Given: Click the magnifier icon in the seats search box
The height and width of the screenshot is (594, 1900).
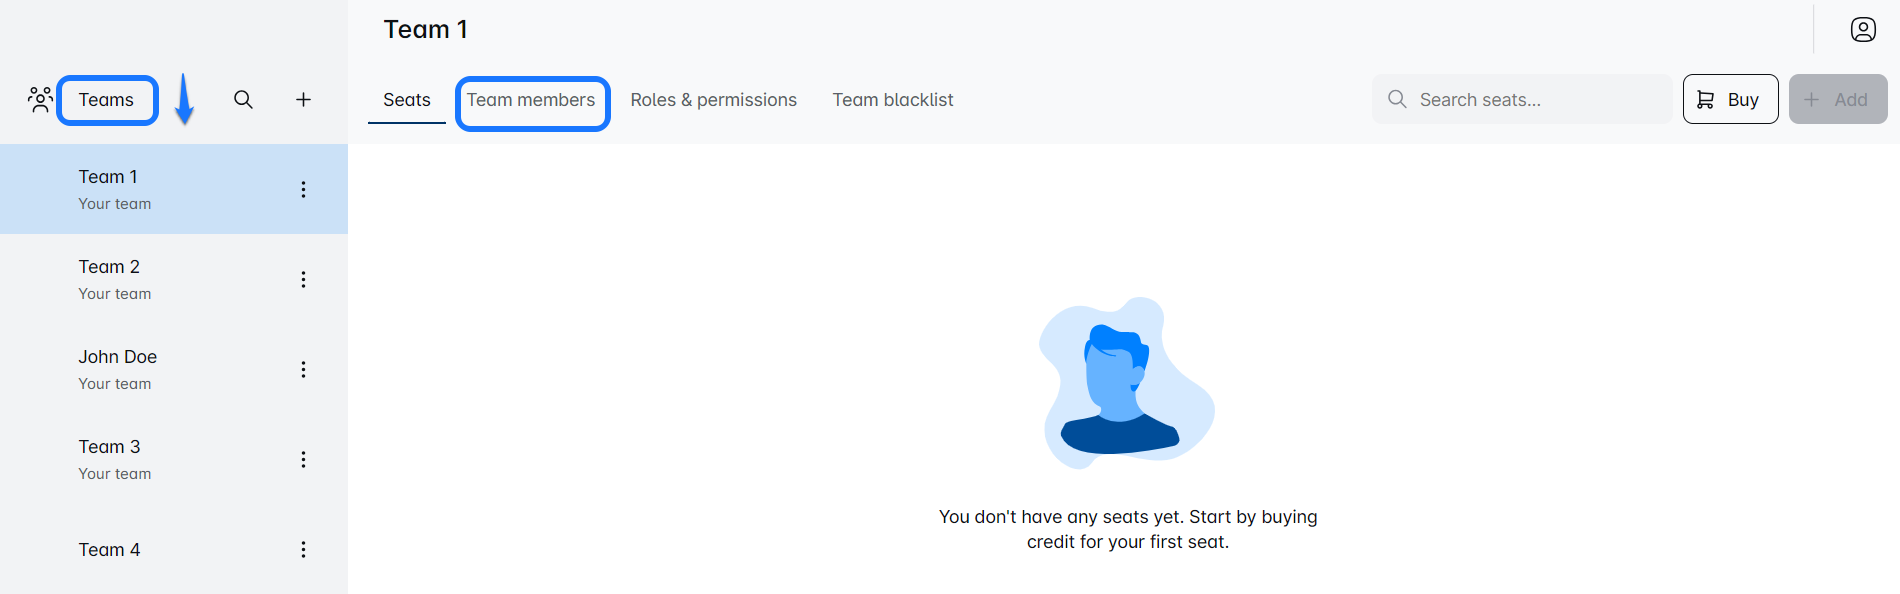Looking at the screenshot, I should pos(1397,99).
